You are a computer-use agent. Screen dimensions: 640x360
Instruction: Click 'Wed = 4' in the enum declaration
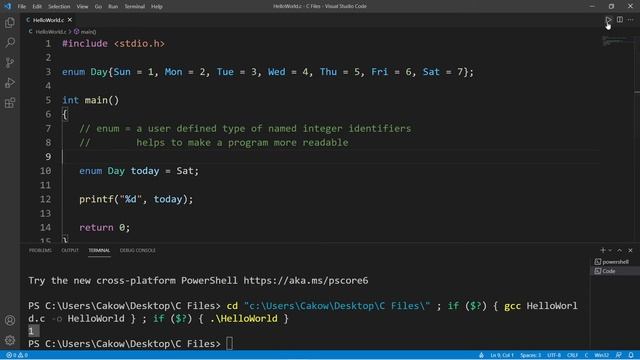click(288, 72)
